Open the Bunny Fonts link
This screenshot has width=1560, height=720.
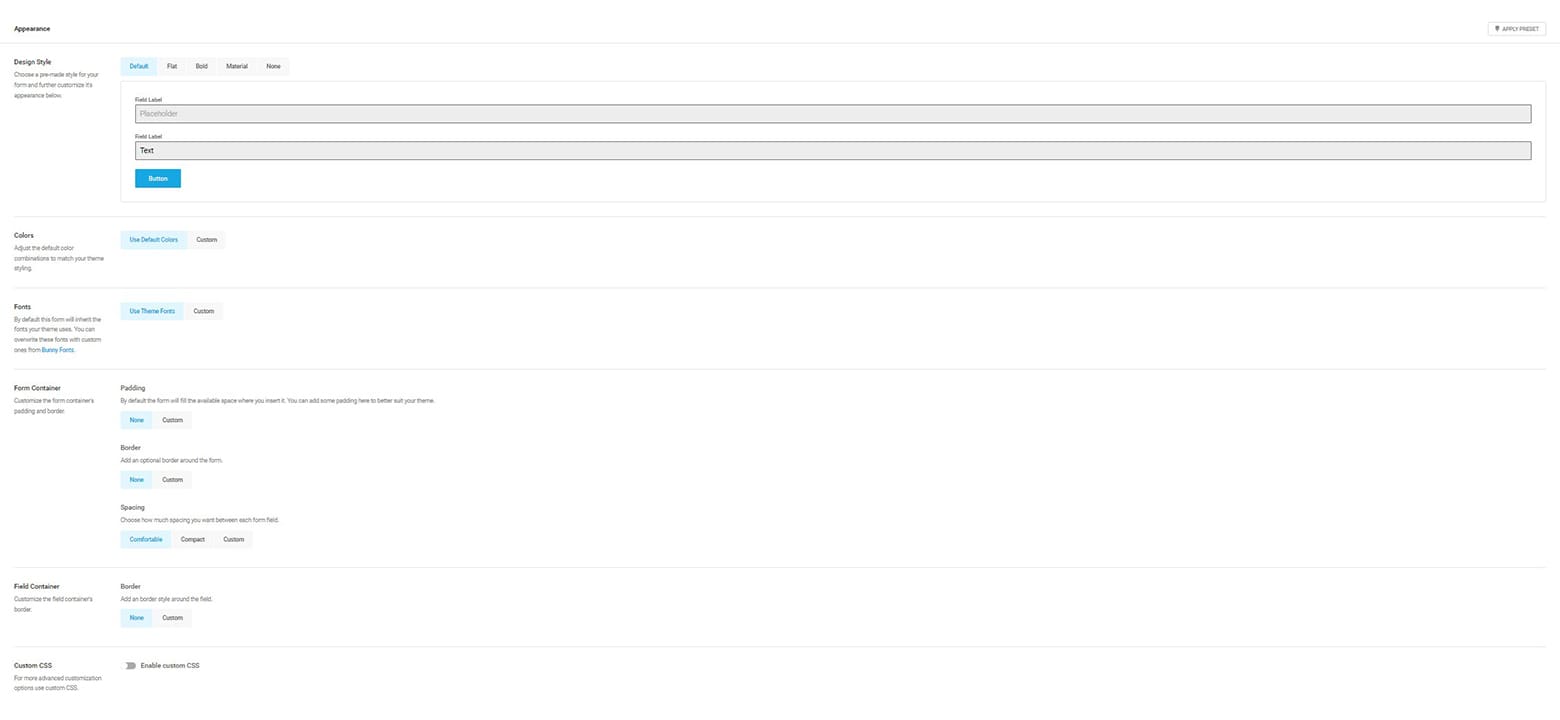coord(57,349)
